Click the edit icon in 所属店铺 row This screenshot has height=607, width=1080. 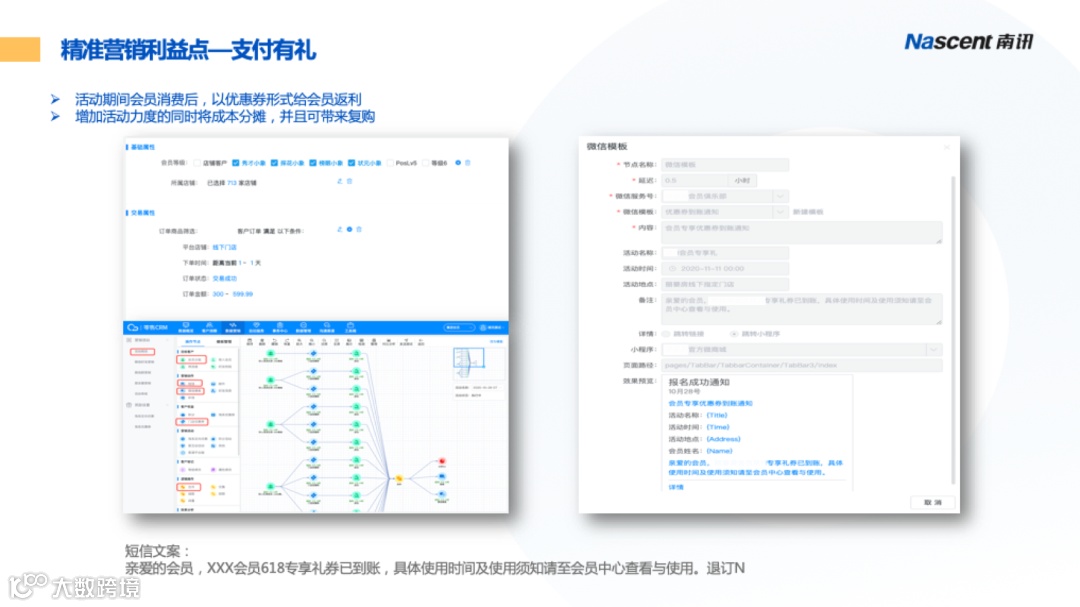[340, 181]
